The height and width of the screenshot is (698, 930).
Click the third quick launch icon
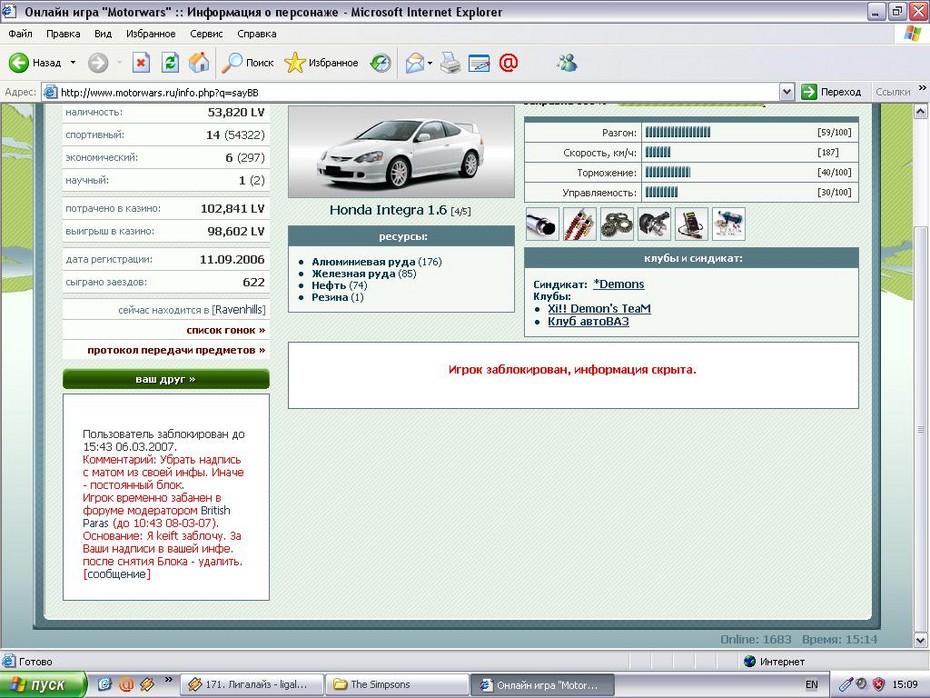click(146, 684)
